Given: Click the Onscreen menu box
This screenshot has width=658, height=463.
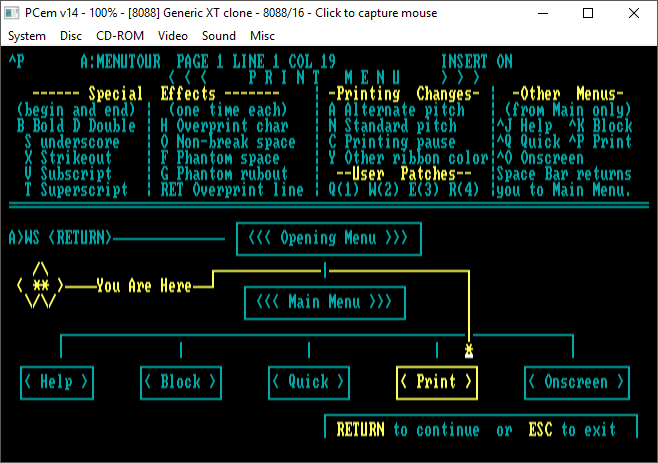Looking at the screenshot, I should click(577, 382).
